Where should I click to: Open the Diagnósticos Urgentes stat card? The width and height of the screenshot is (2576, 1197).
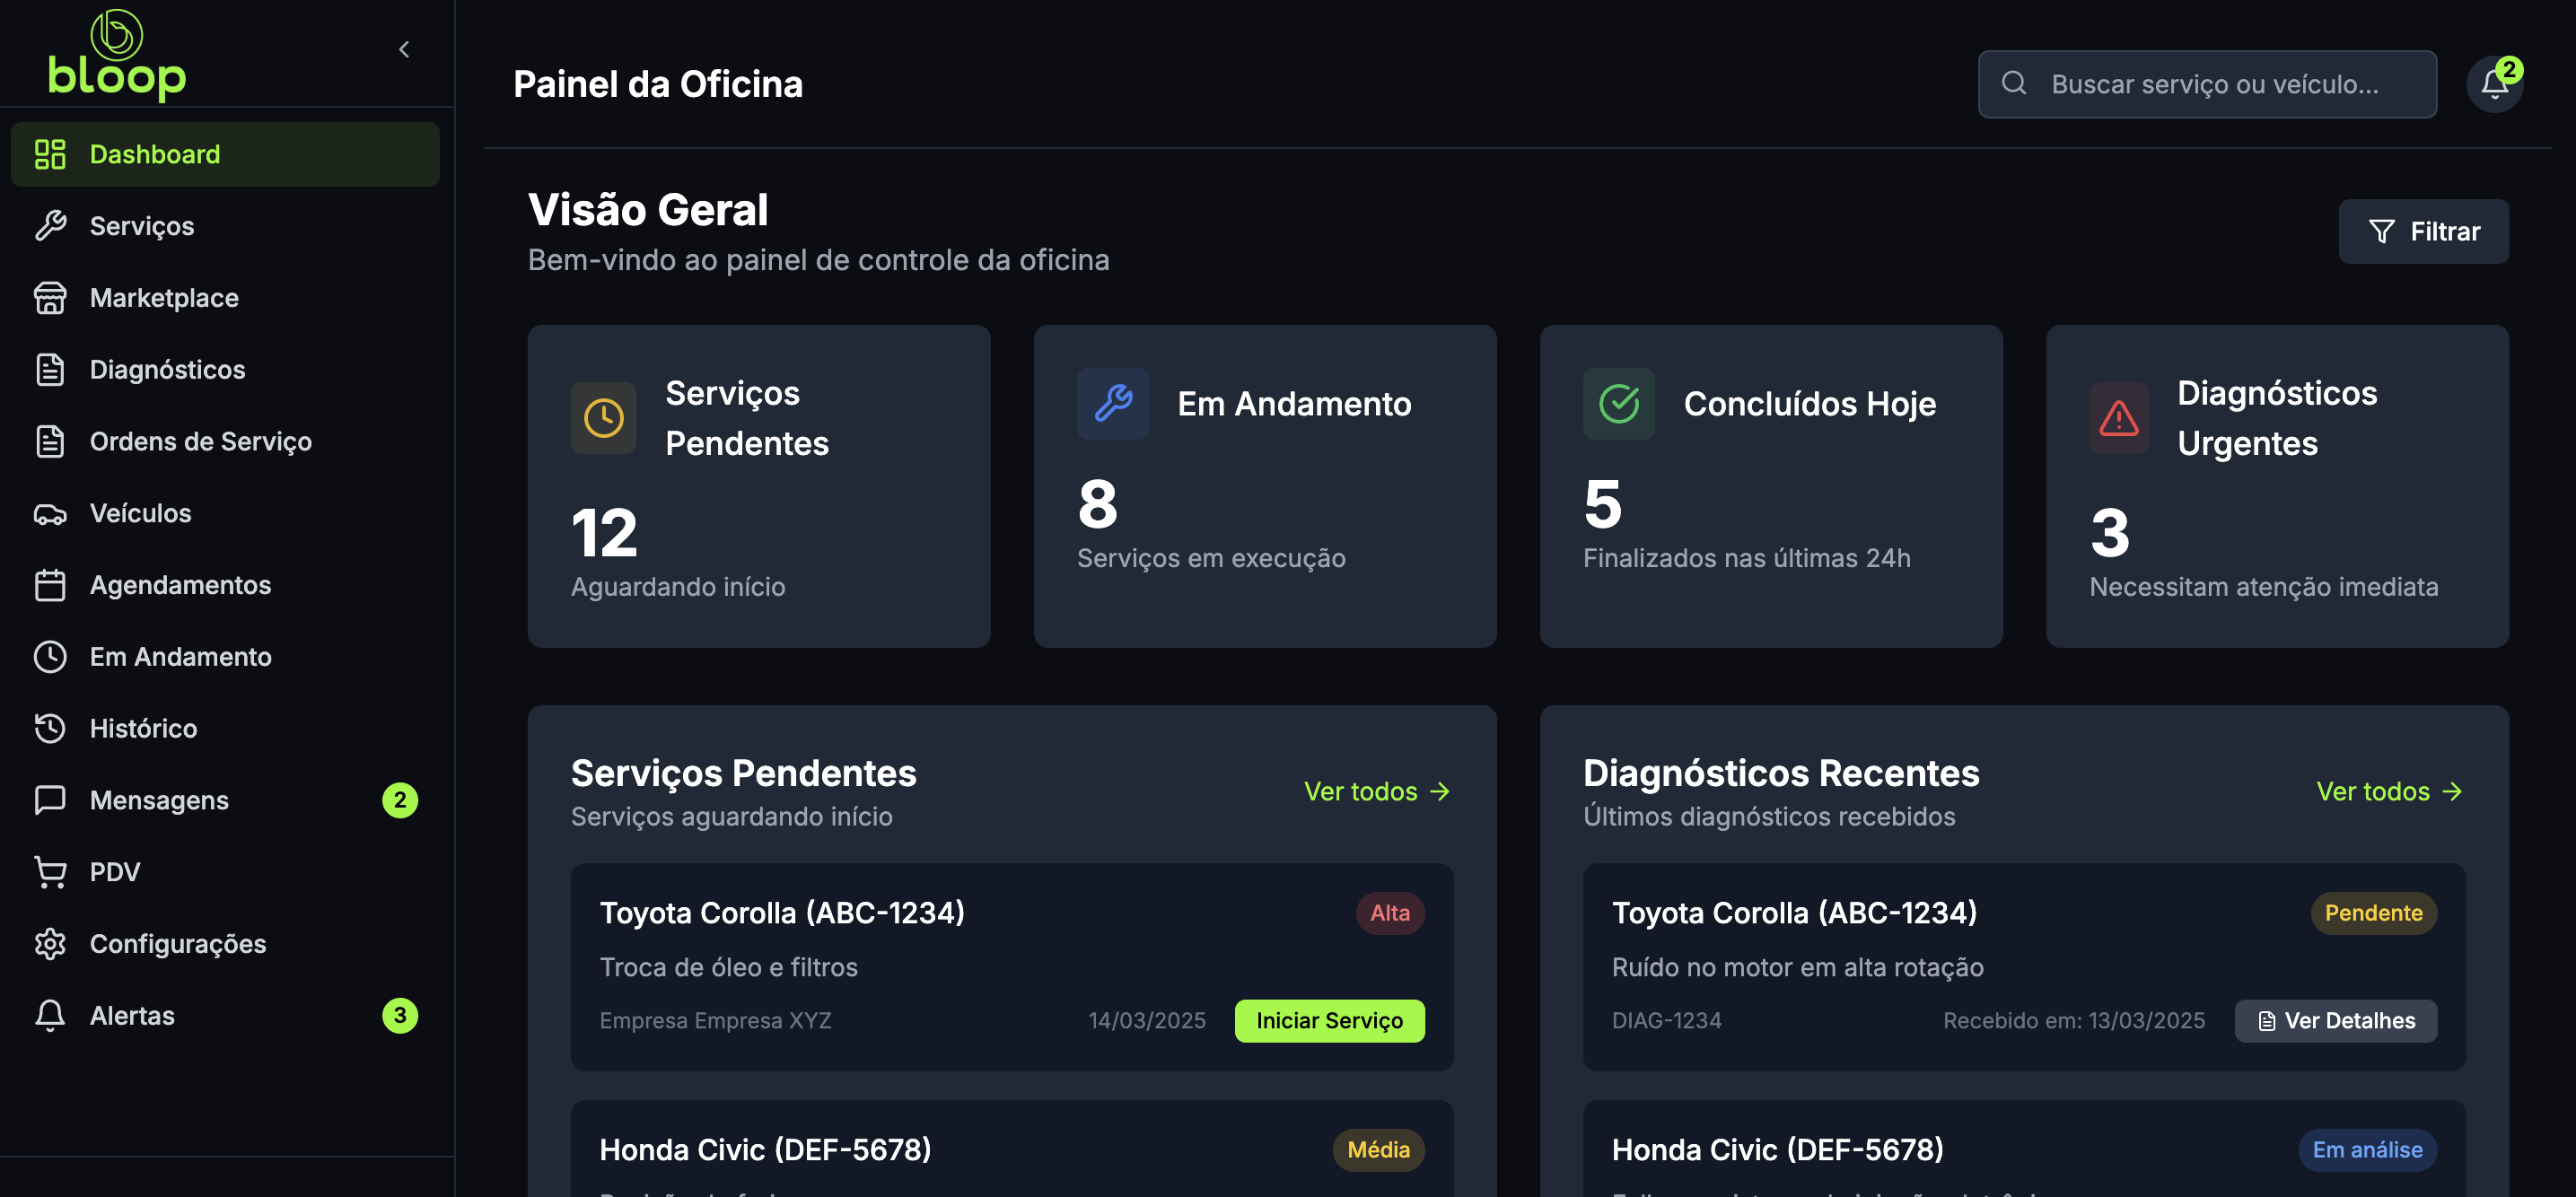(2276, 486)
